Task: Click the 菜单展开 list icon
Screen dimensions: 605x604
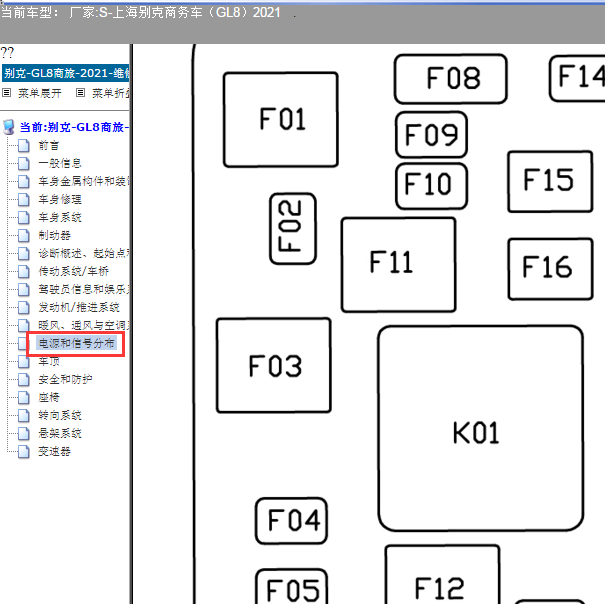Action: (7, 93)
